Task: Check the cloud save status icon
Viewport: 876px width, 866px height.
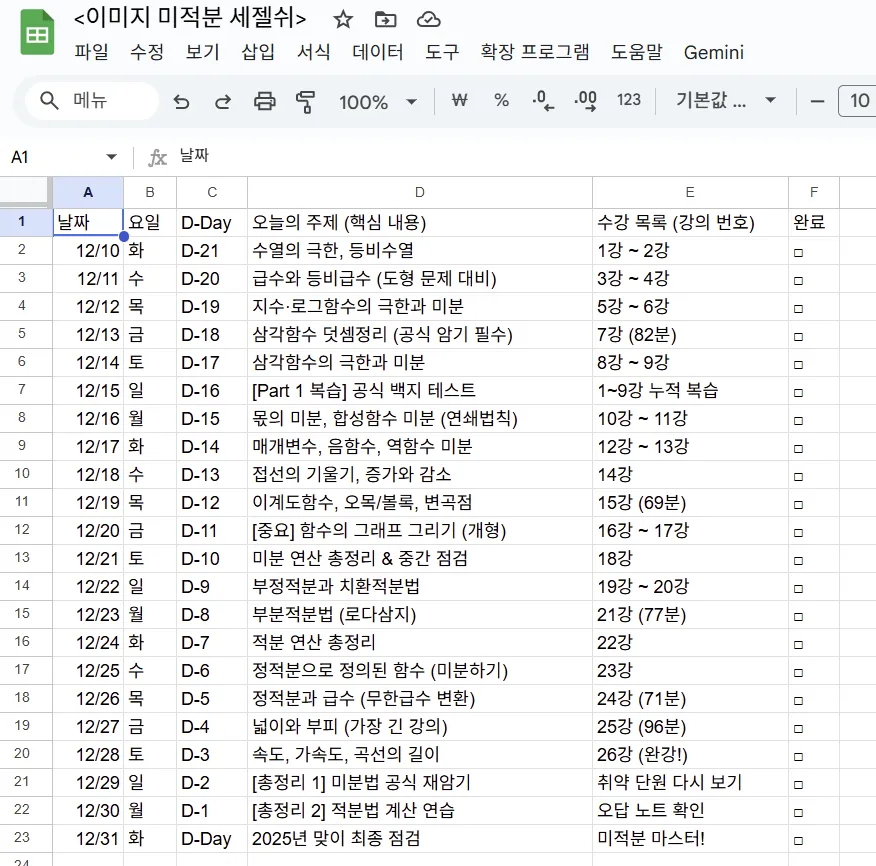Action: (429, 20)
